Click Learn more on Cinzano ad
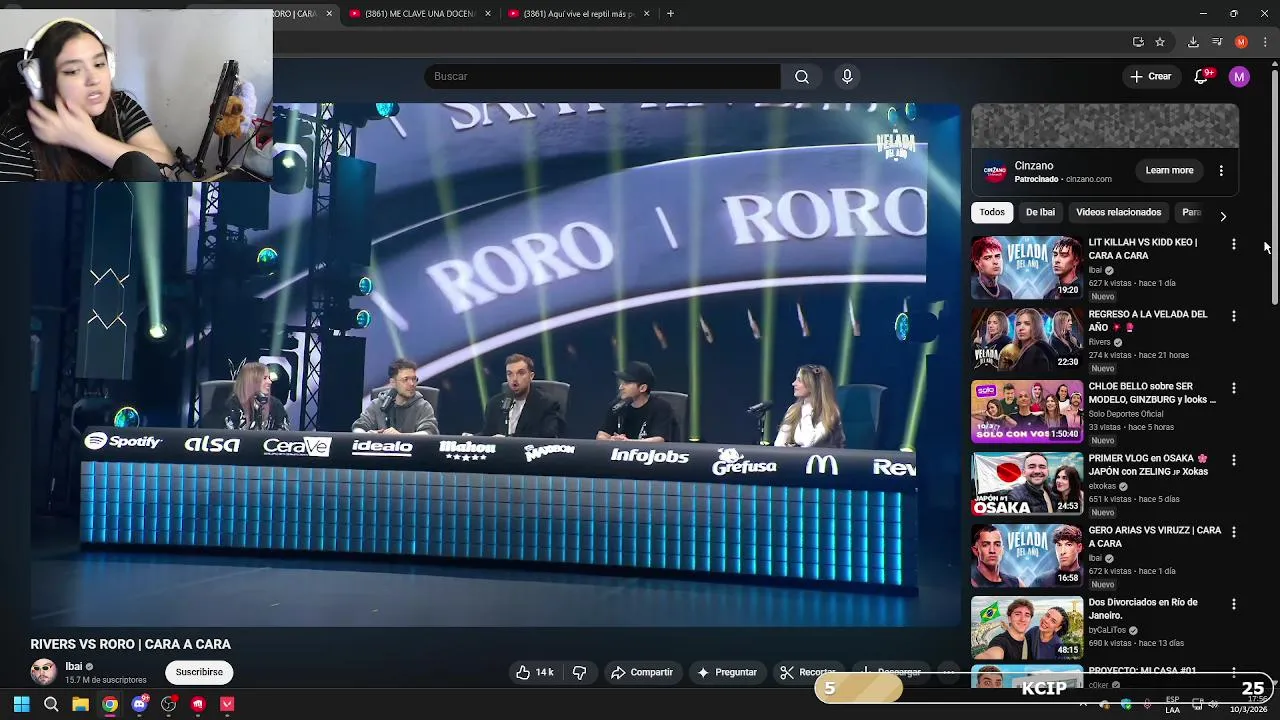 tap(1169, 170)
